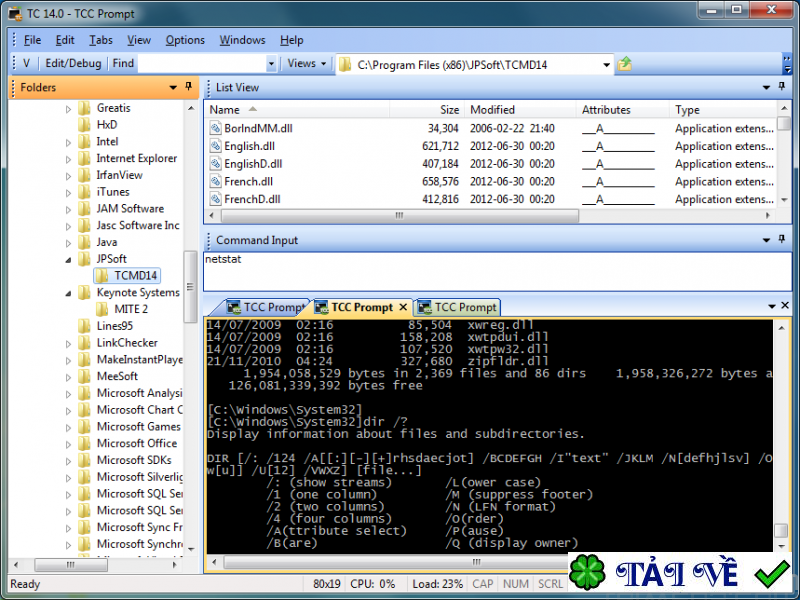Open the List View panel options arrow
This screenshot has width=800, height=600.
click(766, 88)
